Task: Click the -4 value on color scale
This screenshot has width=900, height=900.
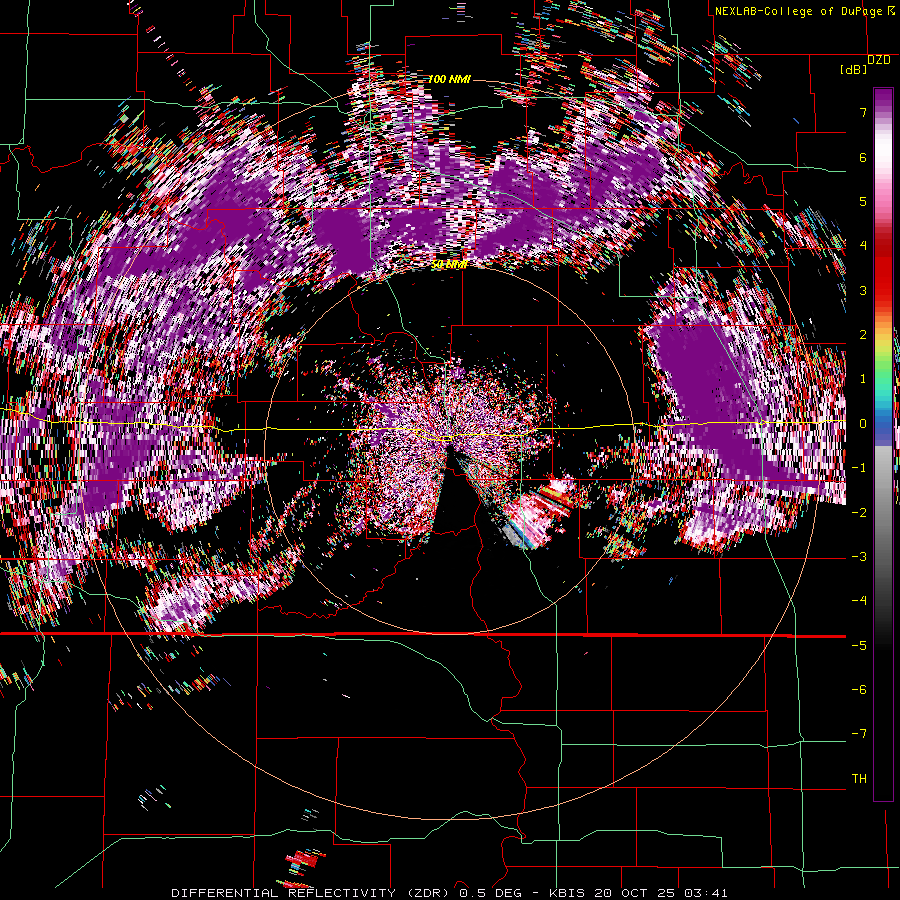Action: click(x=859, y=600)
